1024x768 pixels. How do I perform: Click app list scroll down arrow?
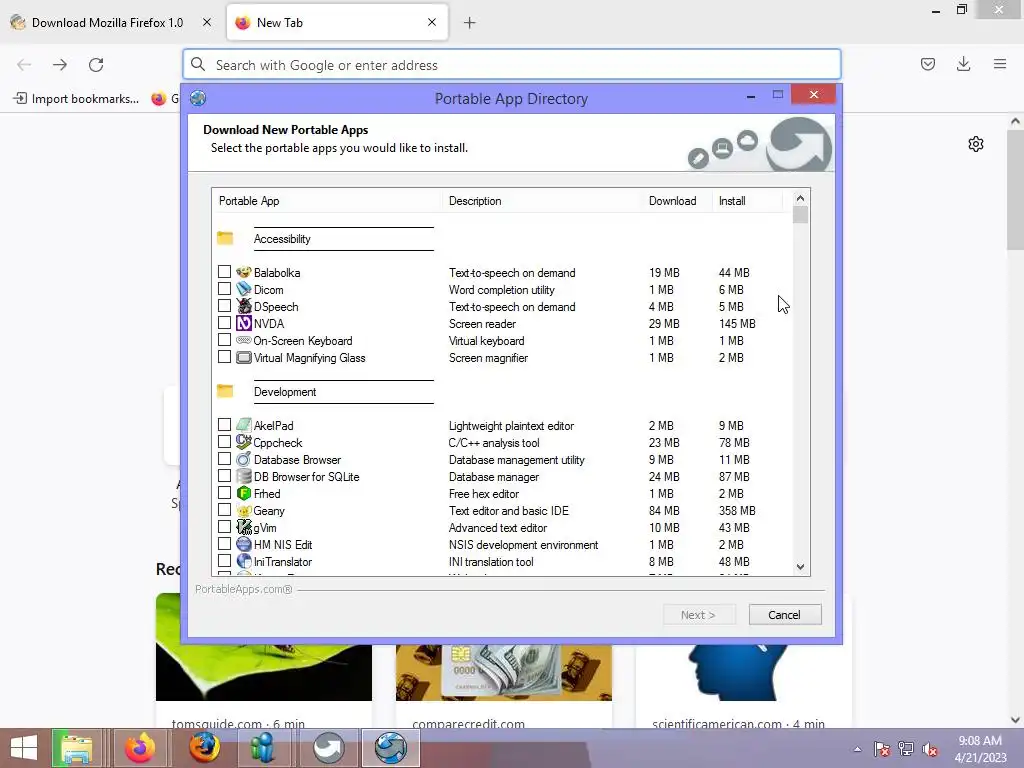tap(800, 567)
